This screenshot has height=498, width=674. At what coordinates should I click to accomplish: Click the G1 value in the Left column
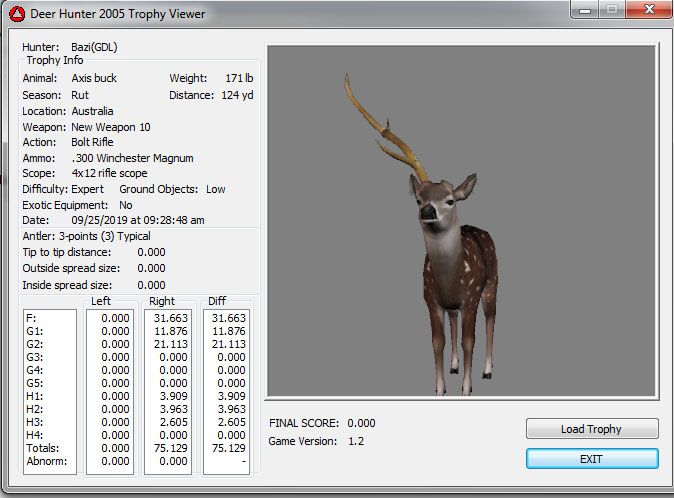[115, 331]
